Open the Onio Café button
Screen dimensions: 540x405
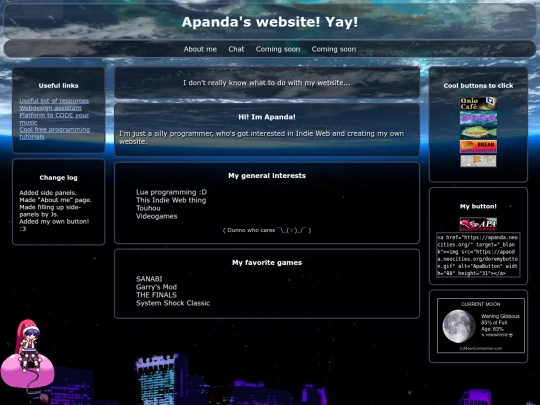click(x=478, y=104)
